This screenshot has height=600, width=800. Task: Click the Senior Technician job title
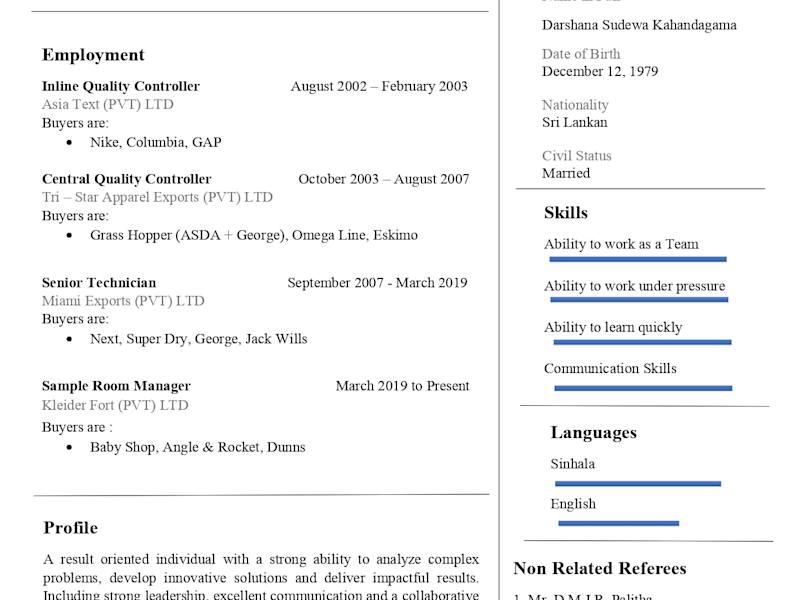click(x=99, y=283)
